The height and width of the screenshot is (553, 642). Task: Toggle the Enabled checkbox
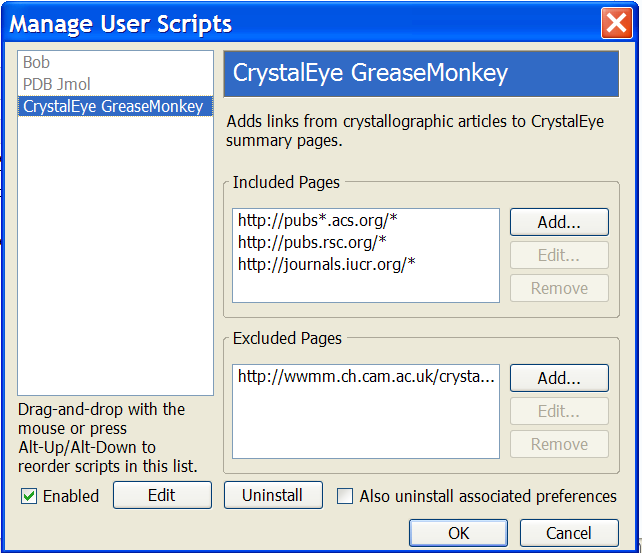point(29,496)
